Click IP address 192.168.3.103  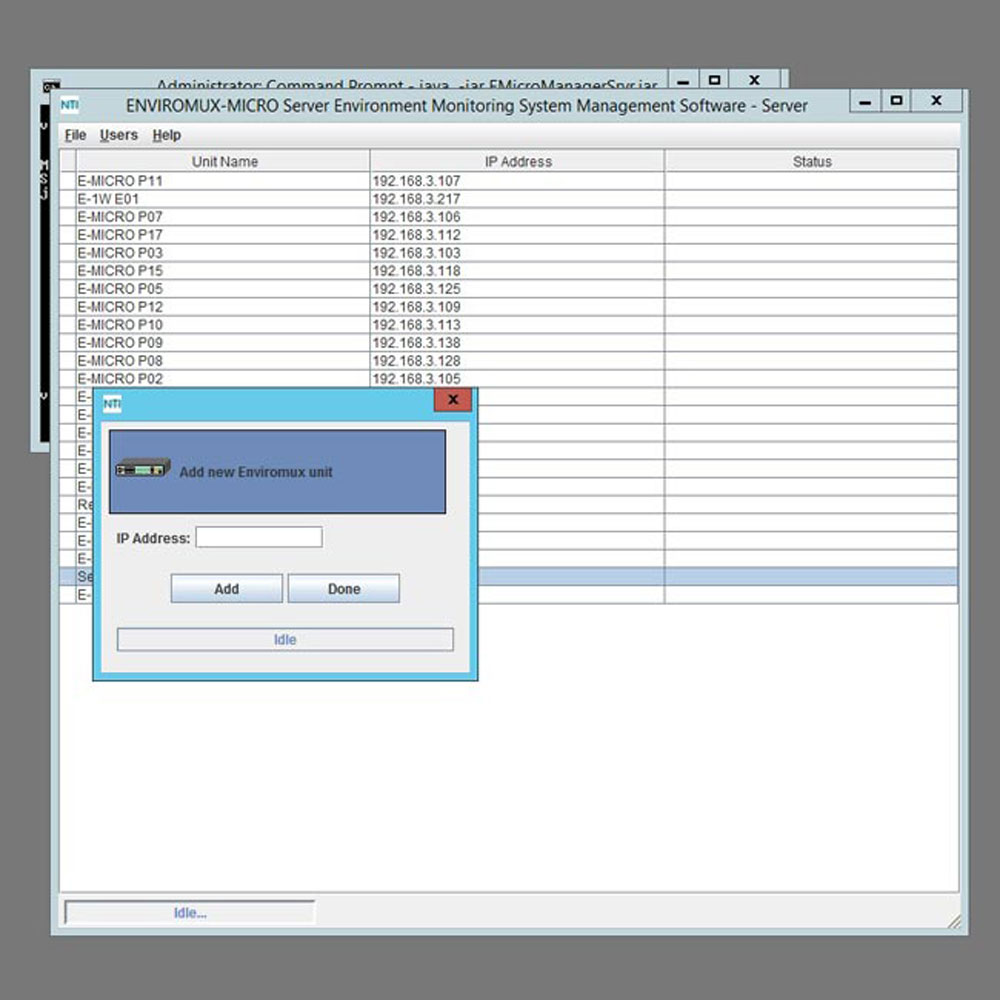pos(416,253)
